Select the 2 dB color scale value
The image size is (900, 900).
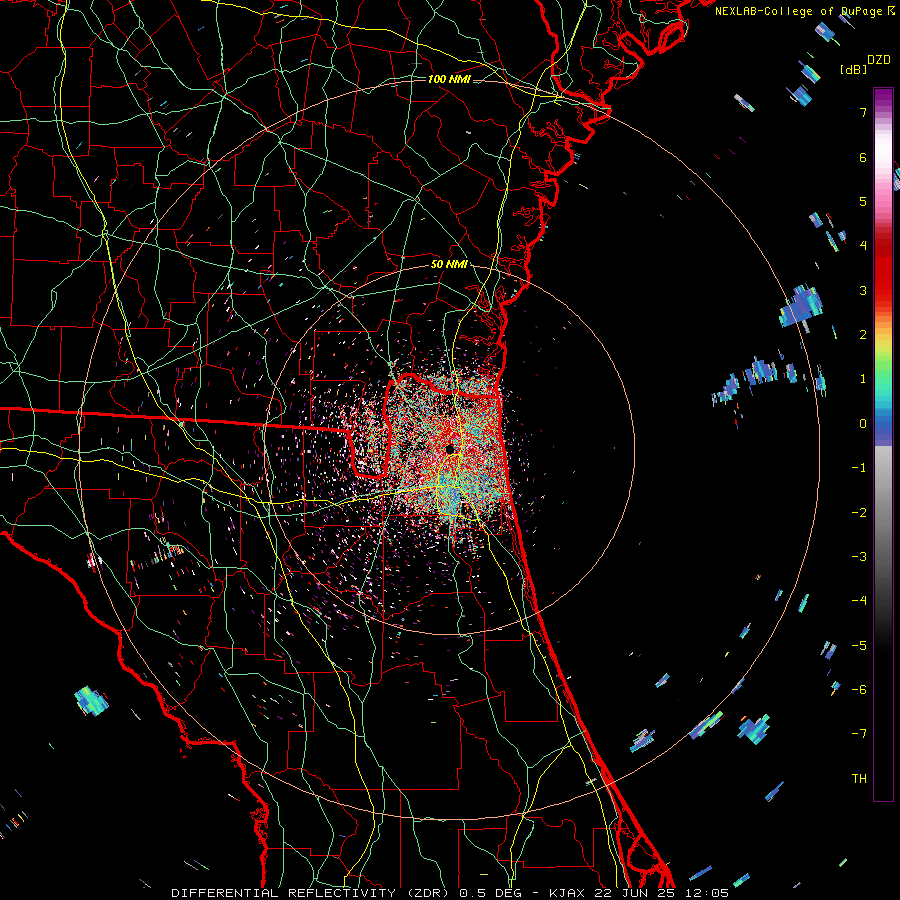tap(863, 334)
